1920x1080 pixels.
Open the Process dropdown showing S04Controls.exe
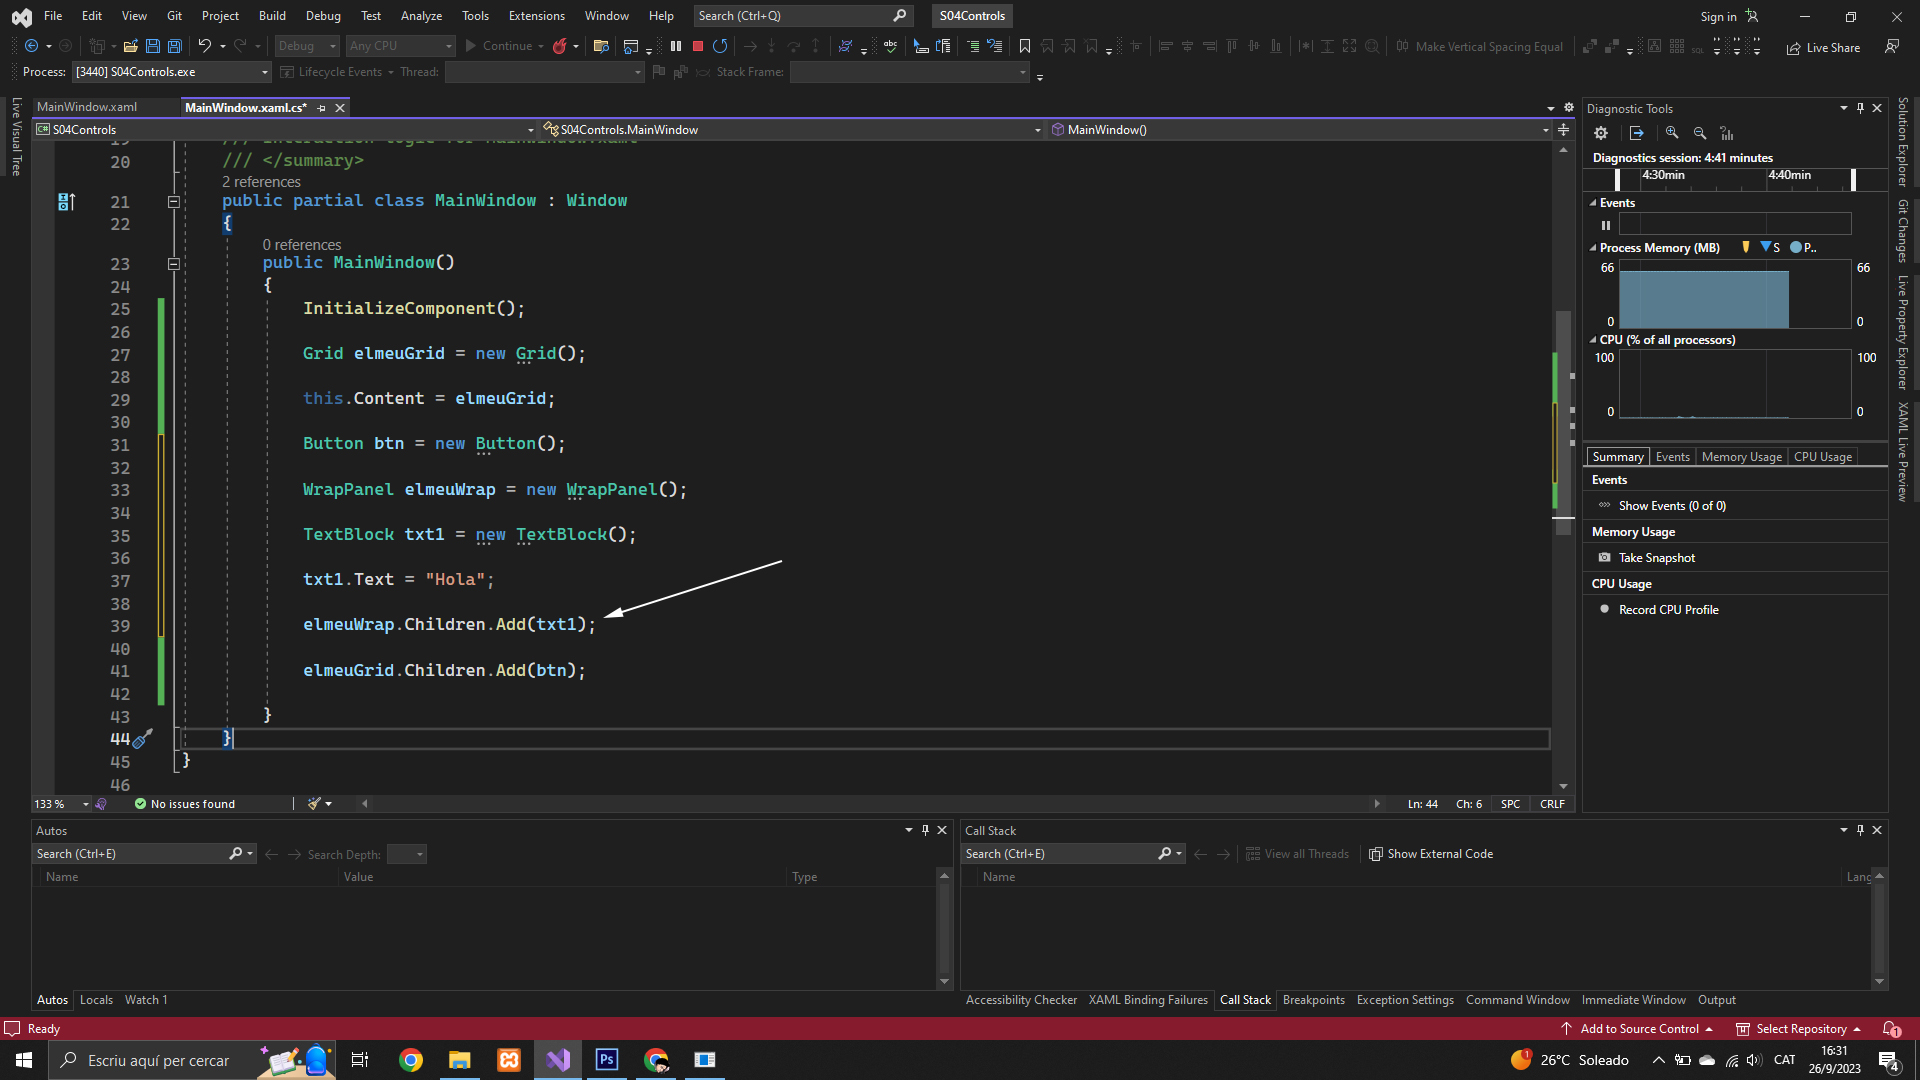(x=264, y=72)
